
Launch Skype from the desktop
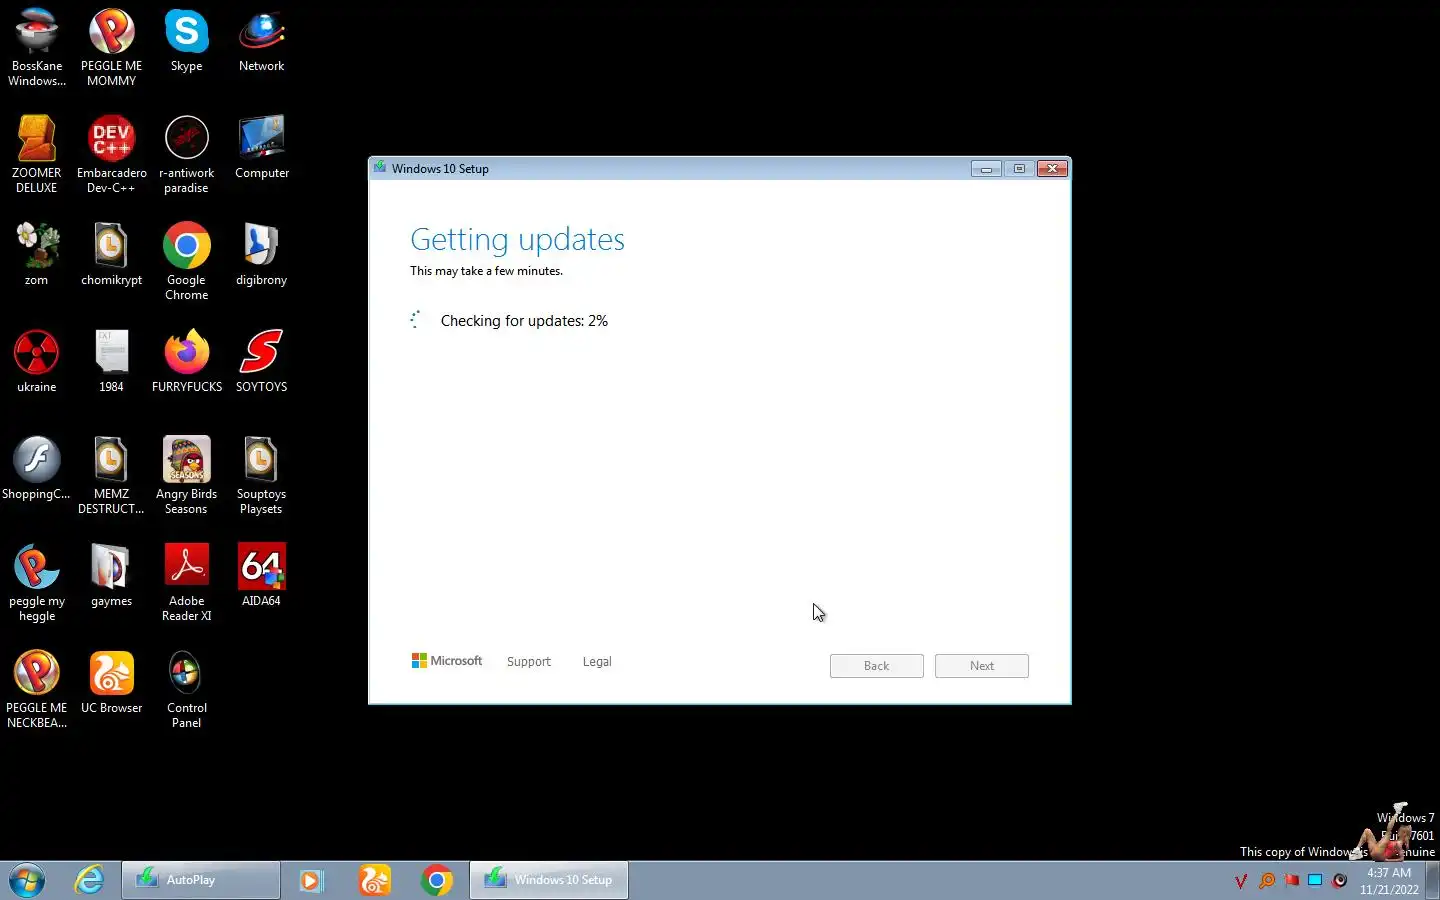186,40
